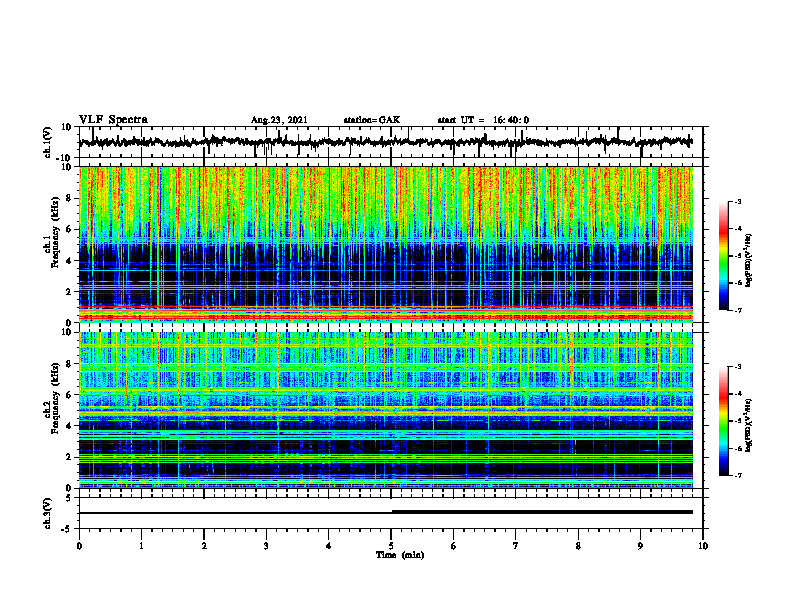Click time-axis tick label "9"
This screenshot has height=612, width=792.
point(640,546)
